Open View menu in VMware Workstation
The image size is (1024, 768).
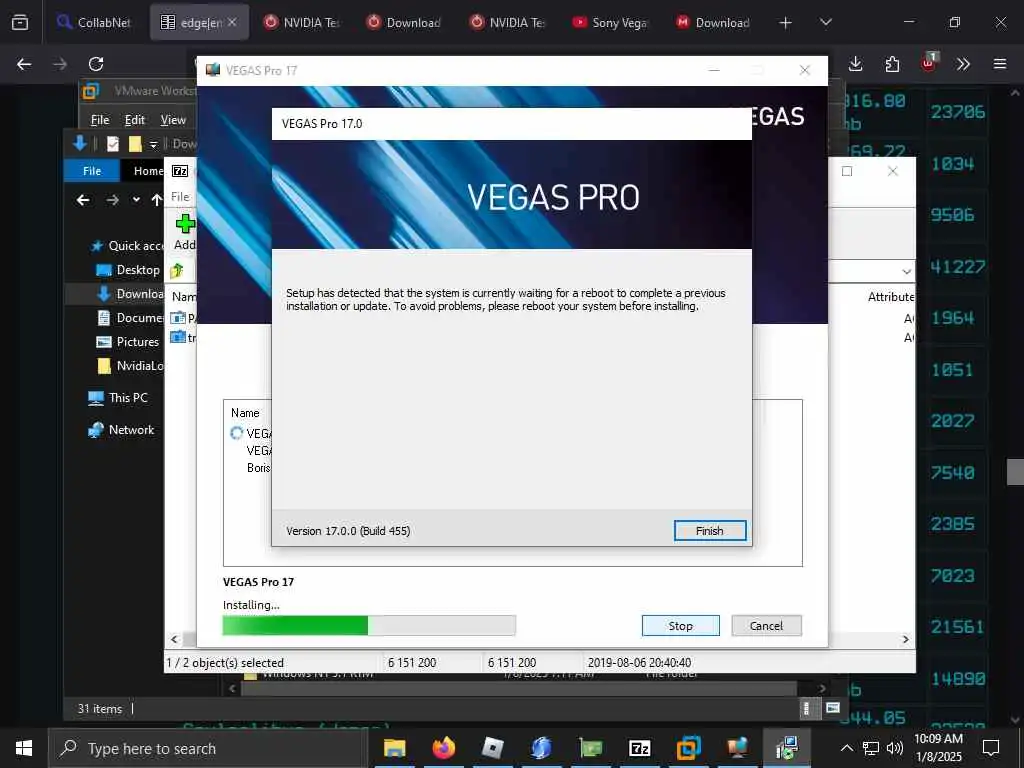point(173,120)
